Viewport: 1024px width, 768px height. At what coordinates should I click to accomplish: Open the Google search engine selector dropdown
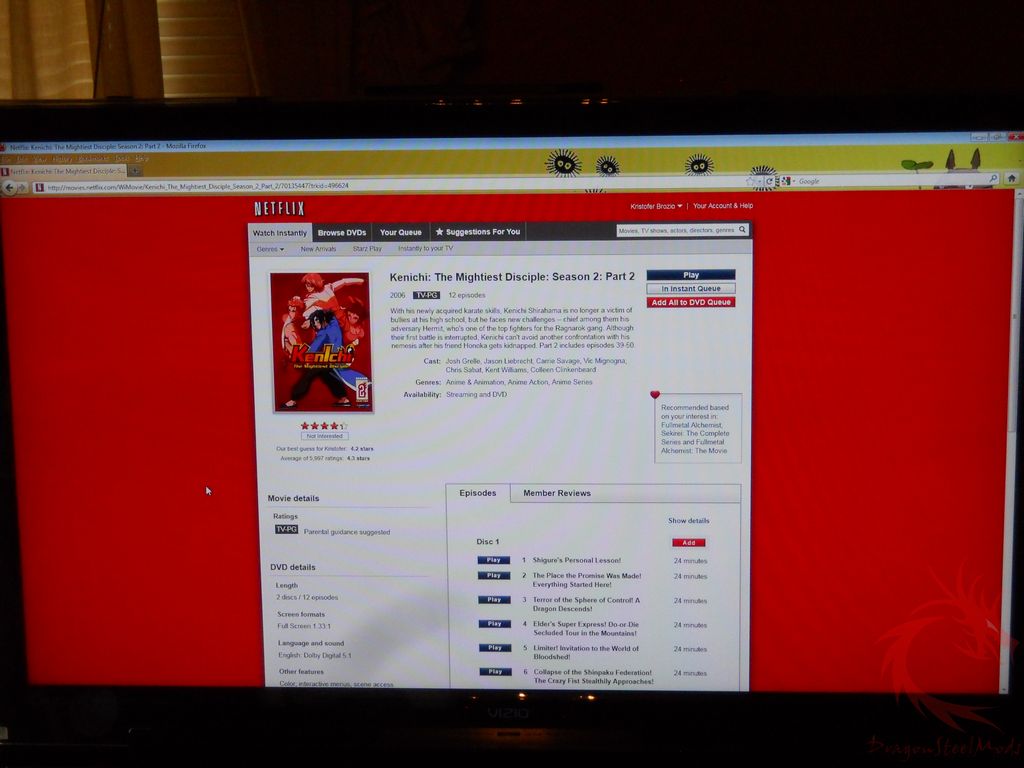pos(788,181)
